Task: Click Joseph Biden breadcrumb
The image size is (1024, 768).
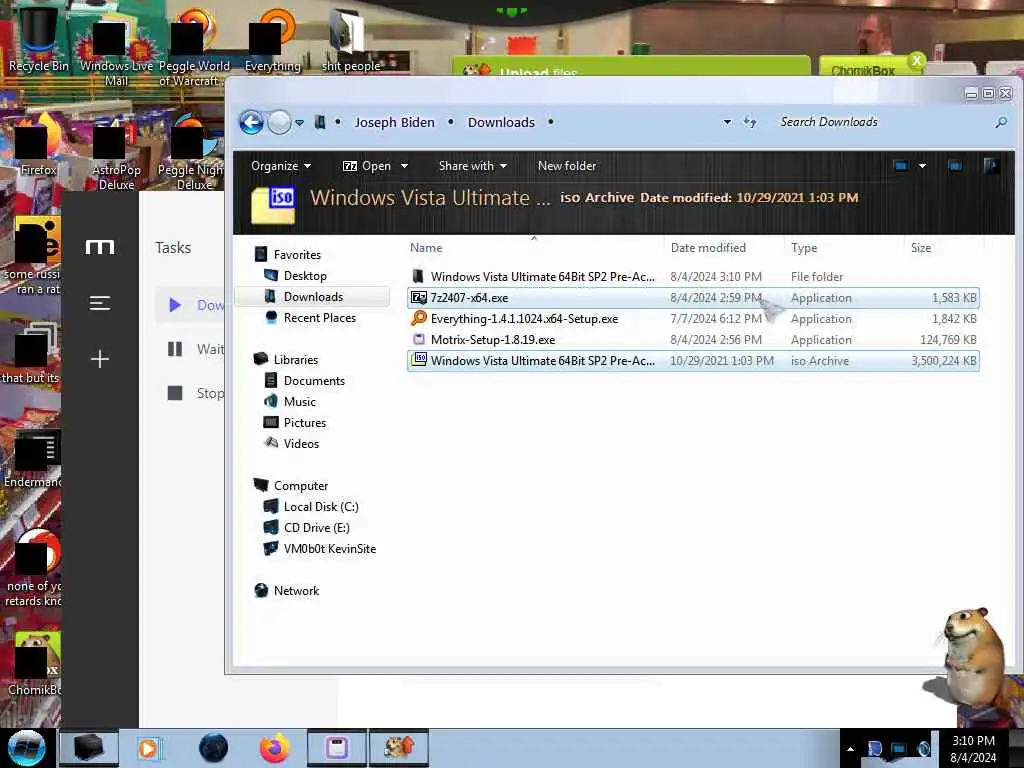Action: [394, 122]
